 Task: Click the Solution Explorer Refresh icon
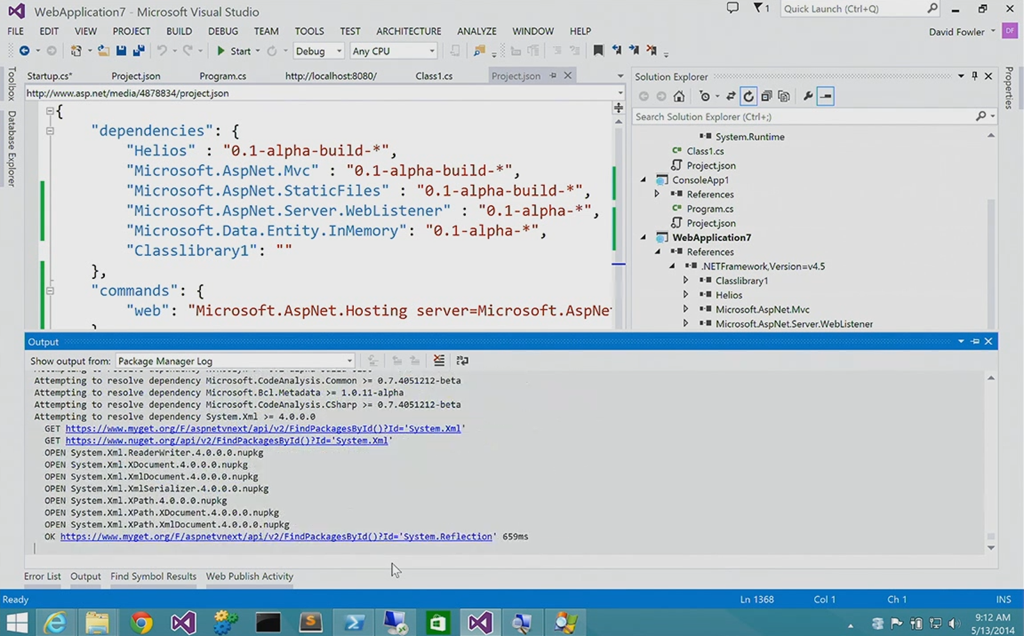coord(748,97)
